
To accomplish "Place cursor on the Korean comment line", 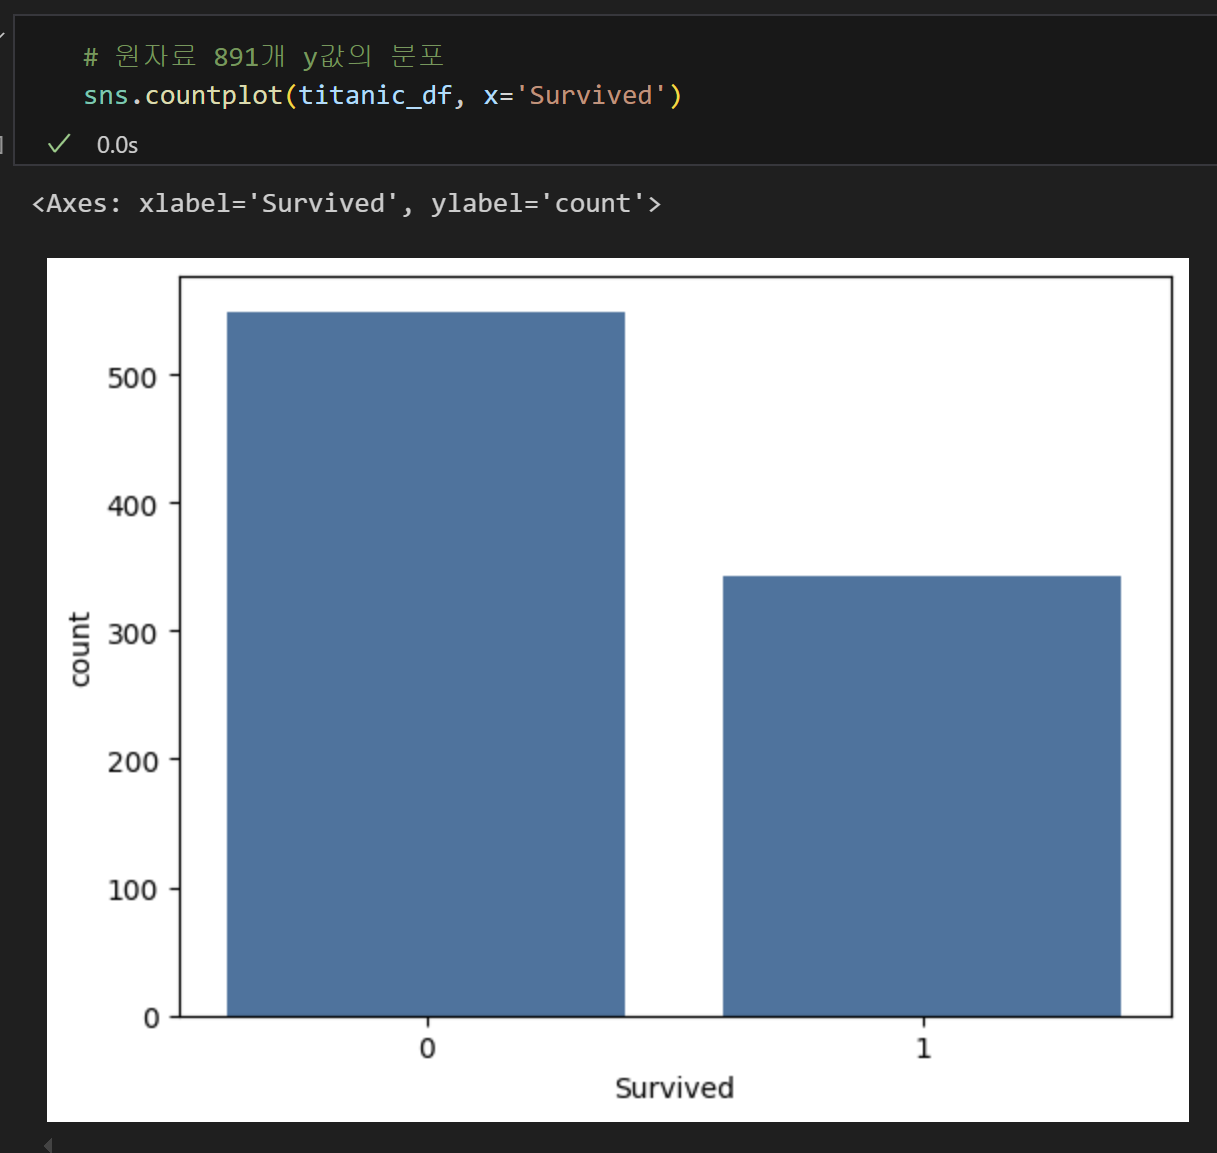I will click(263, 56).
